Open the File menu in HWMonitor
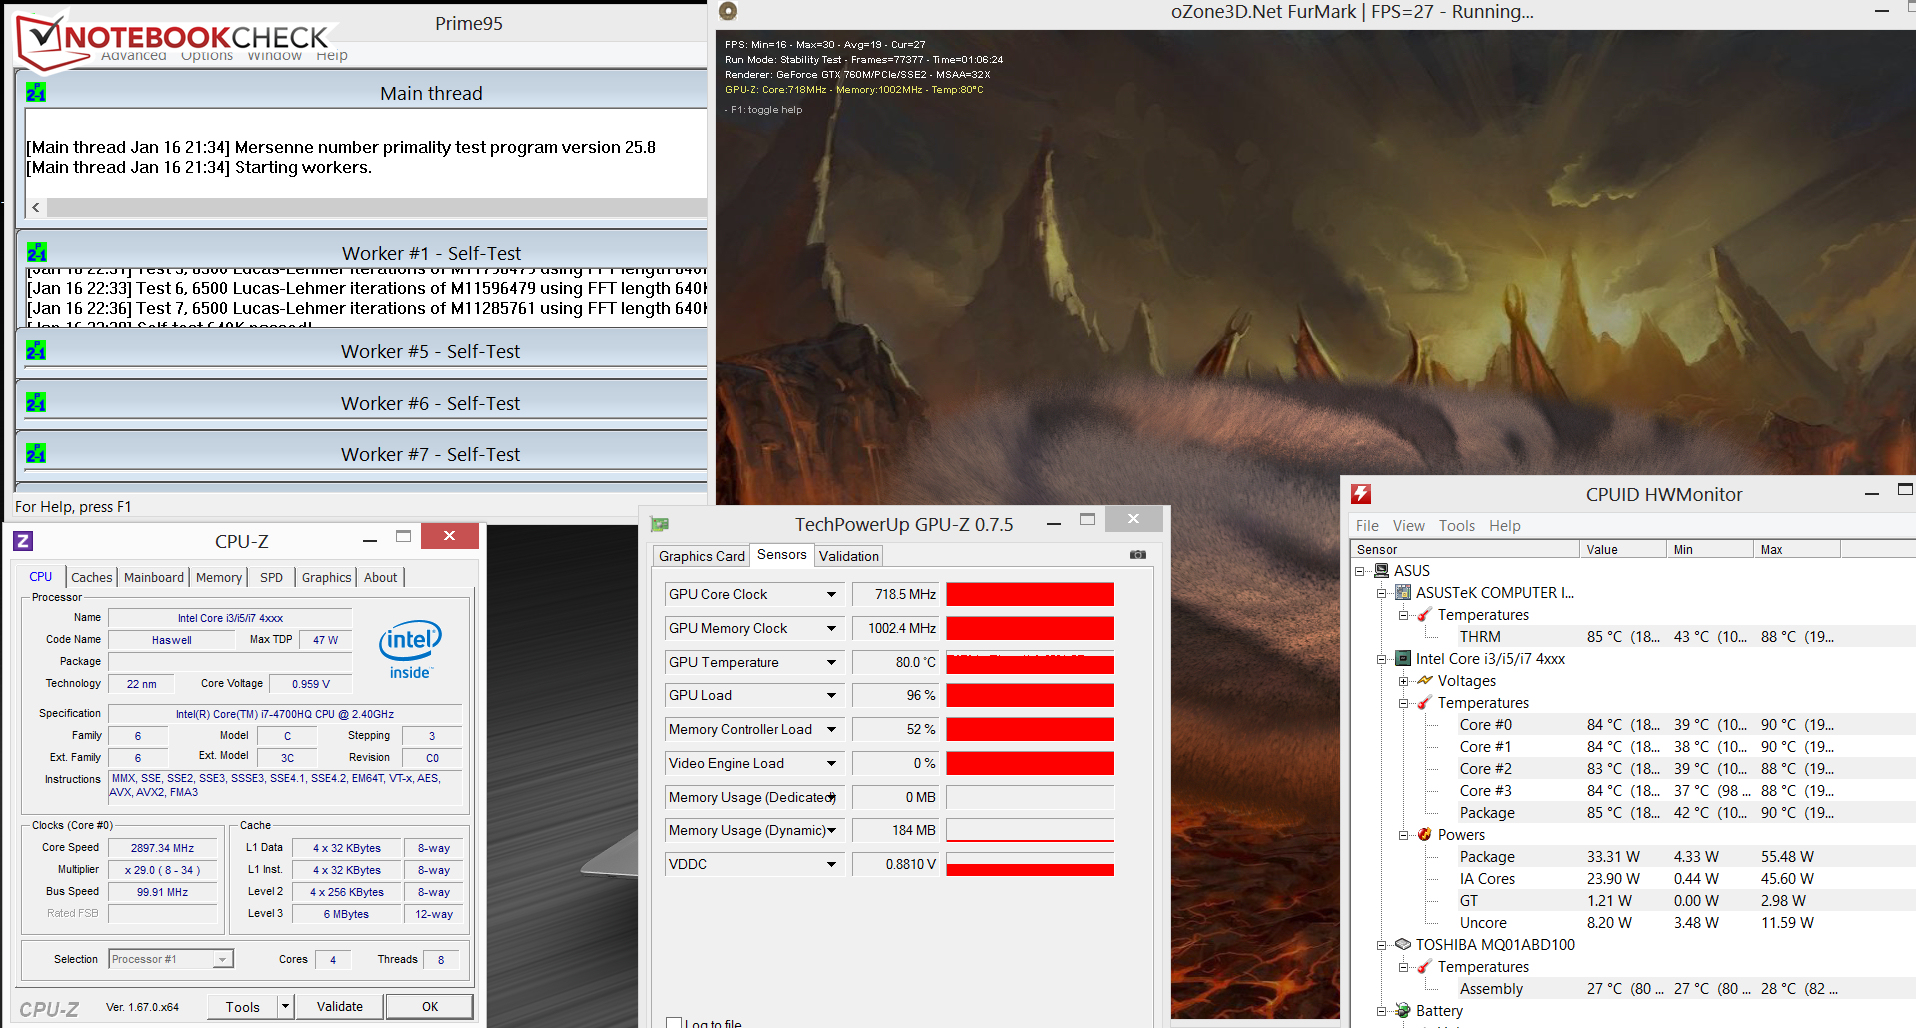 (1367, 525)
